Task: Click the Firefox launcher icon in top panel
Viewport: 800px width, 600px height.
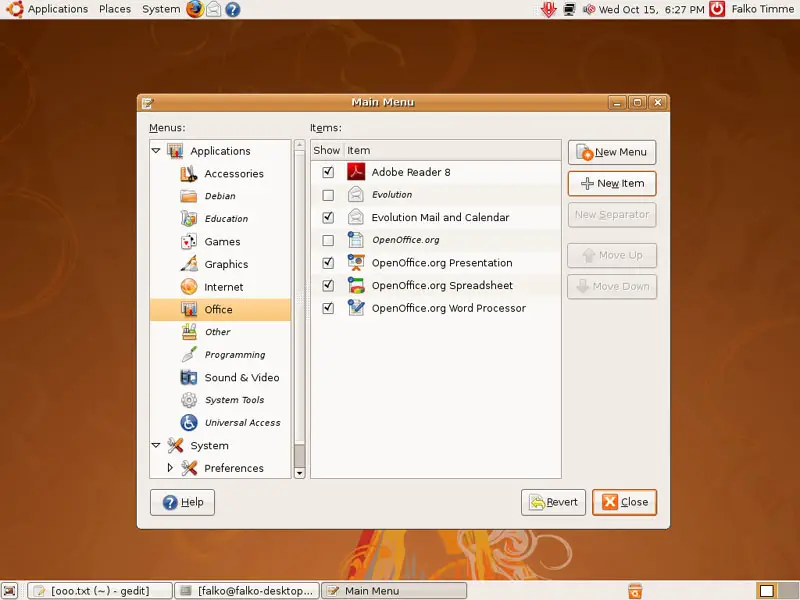Action: click(194, 9)
